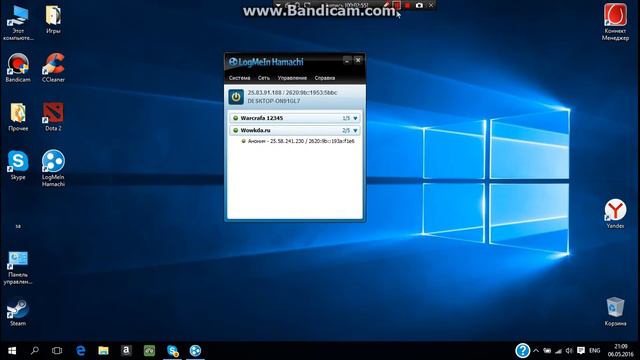Open the Bandicam bar dropdown arrow
This screenshot has width=640, height=360.
click(x=278, y=5)
